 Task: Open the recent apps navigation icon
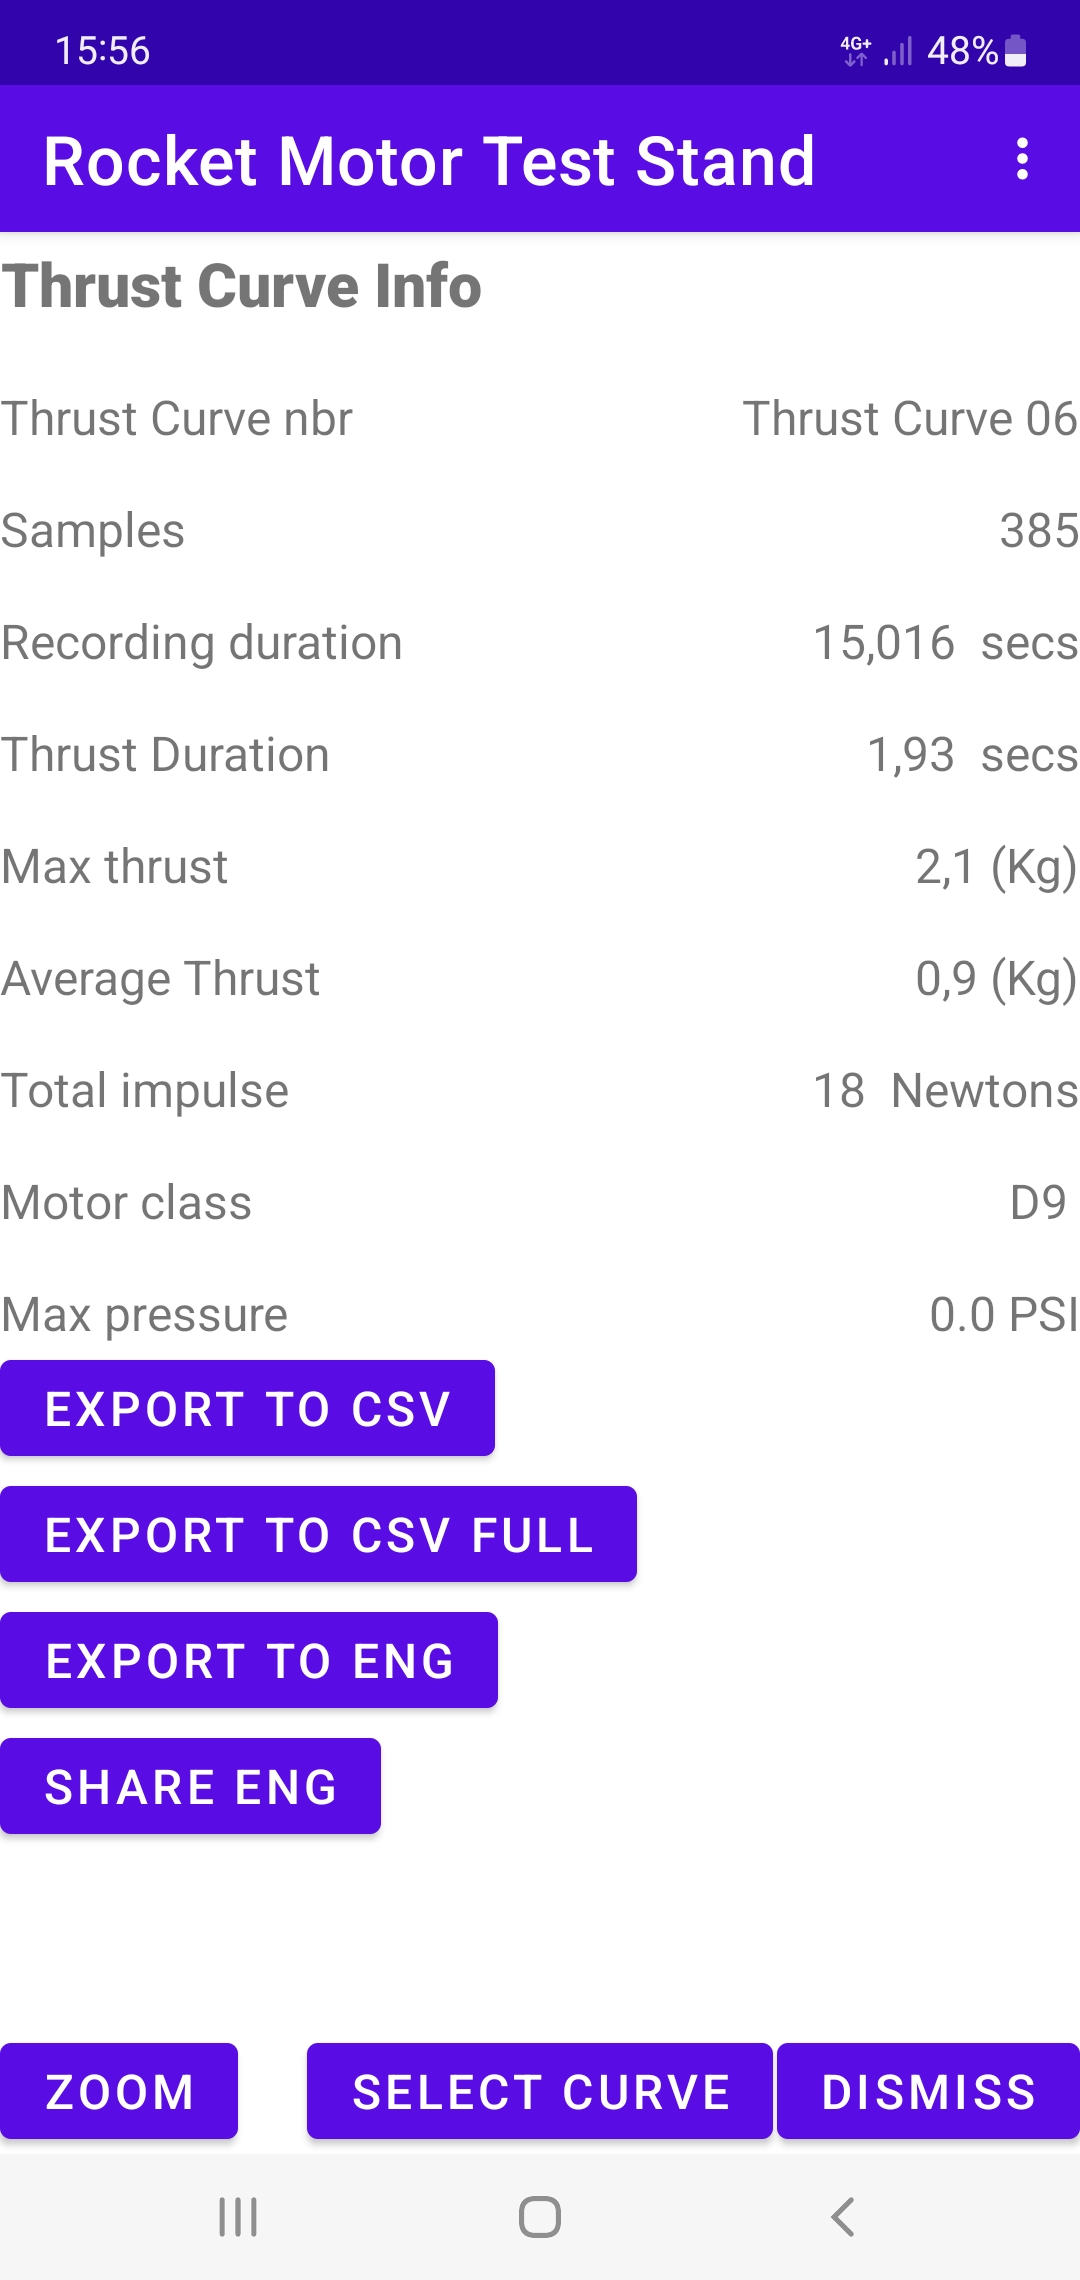[238, 2217]
